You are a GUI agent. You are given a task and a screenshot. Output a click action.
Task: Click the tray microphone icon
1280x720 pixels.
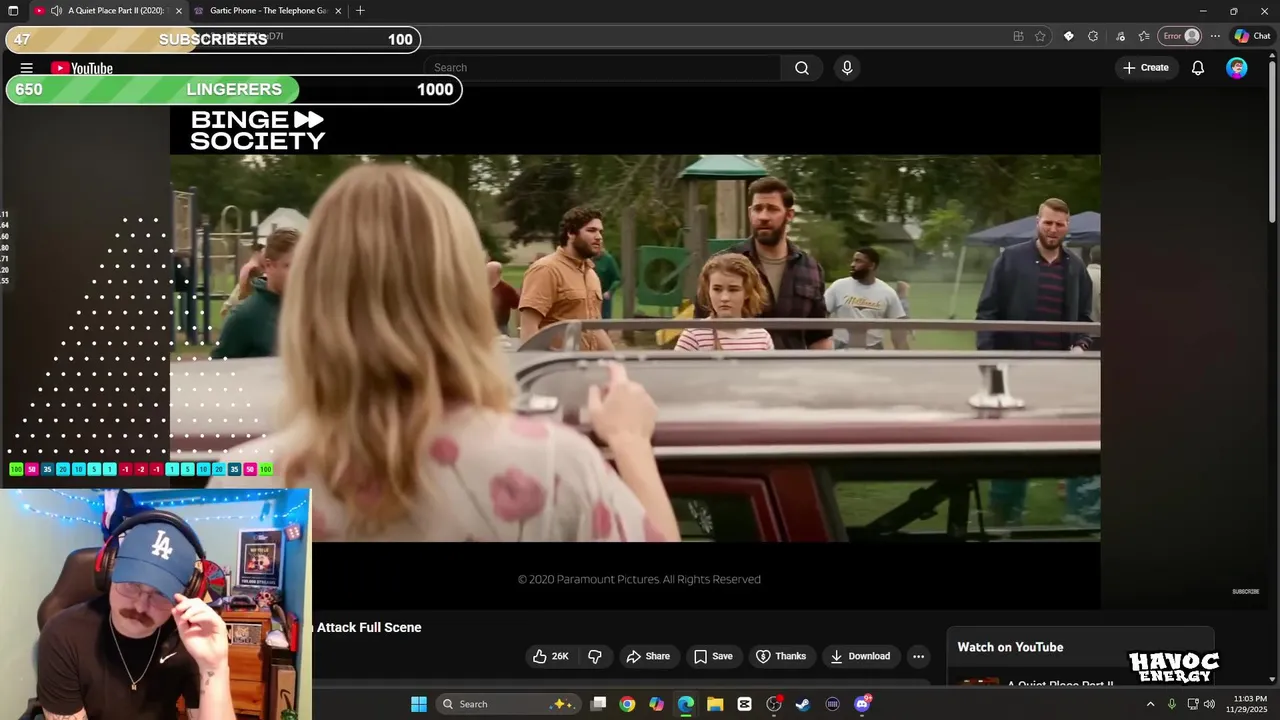[x=1171, y=704]
